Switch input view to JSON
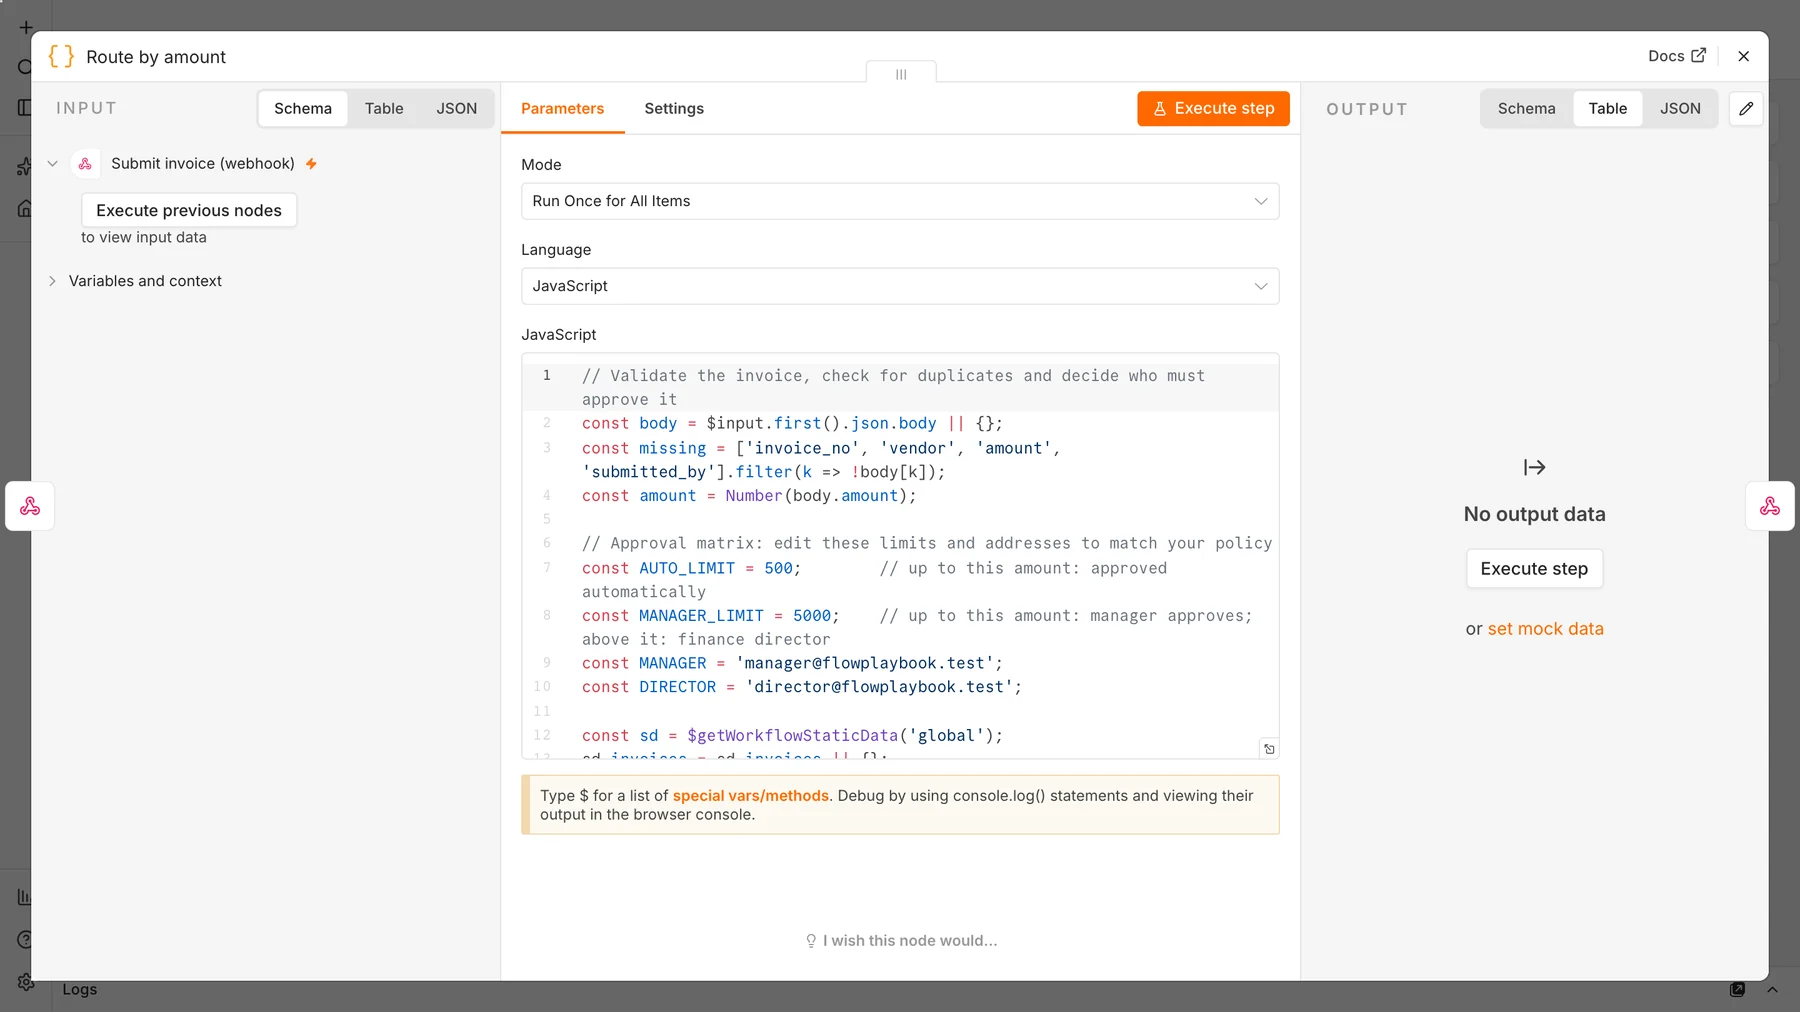 point(456,108)
